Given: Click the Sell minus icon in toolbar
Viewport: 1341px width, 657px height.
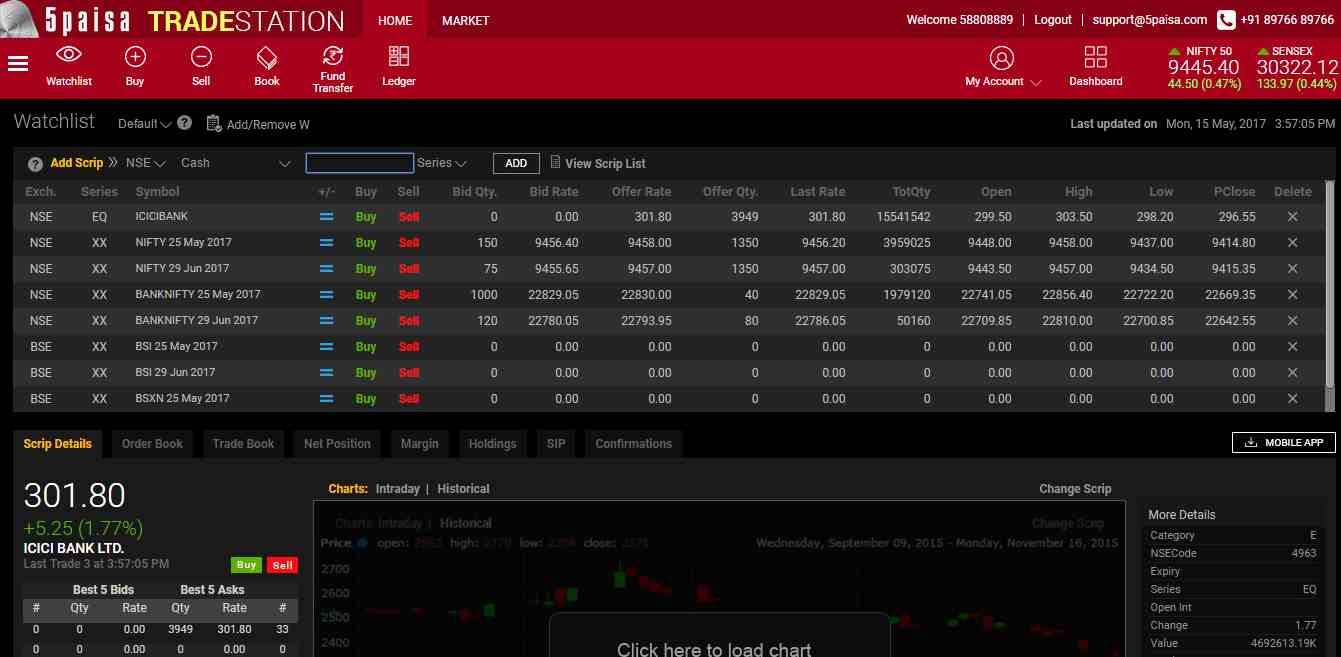Looking at the screenshot, I should pos(200,57).
